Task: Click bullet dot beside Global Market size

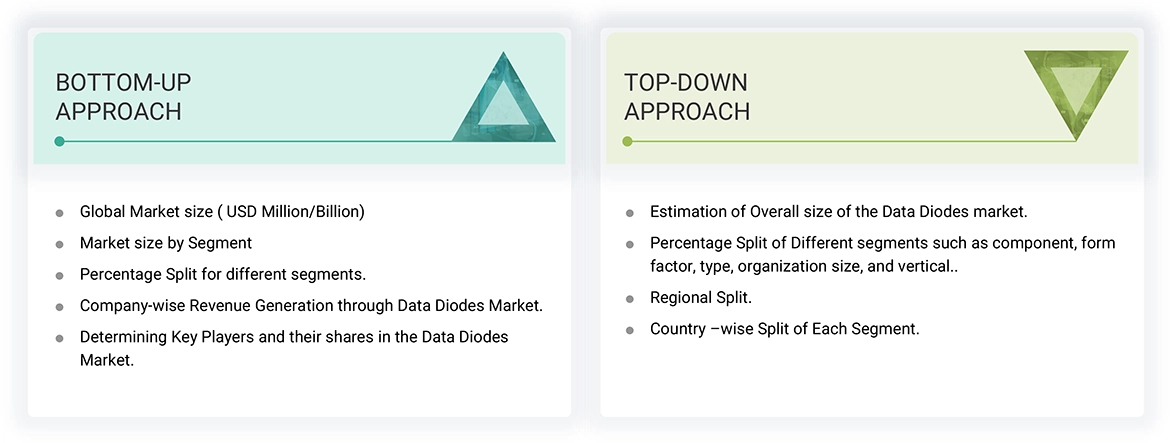Action: click(x=59, y=213)
